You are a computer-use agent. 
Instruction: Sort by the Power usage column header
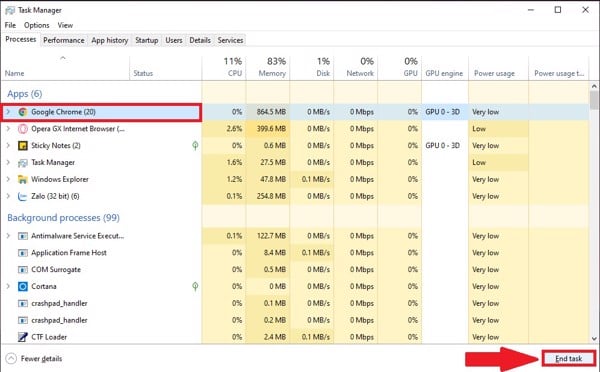tap(498, 68)
